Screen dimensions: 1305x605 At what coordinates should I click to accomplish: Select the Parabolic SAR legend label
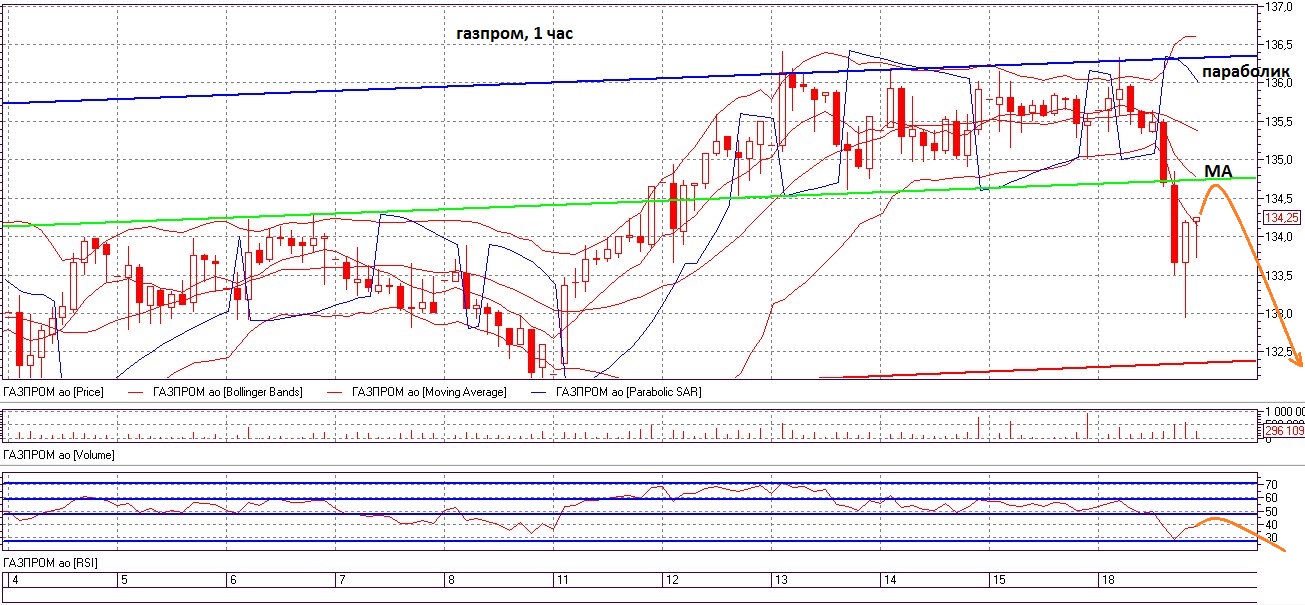[x=628, y=392]
